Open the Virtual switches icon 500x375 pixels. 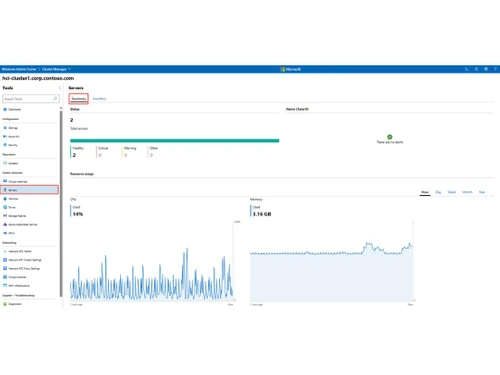(x=5, y=277)
